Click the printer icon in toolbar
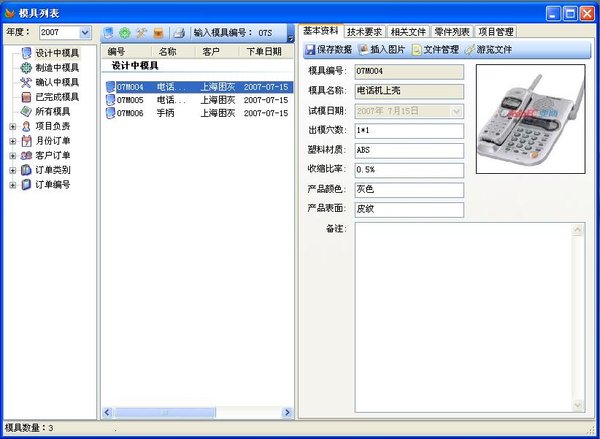This screenshot has width=600, height=439. pos(178,33)
